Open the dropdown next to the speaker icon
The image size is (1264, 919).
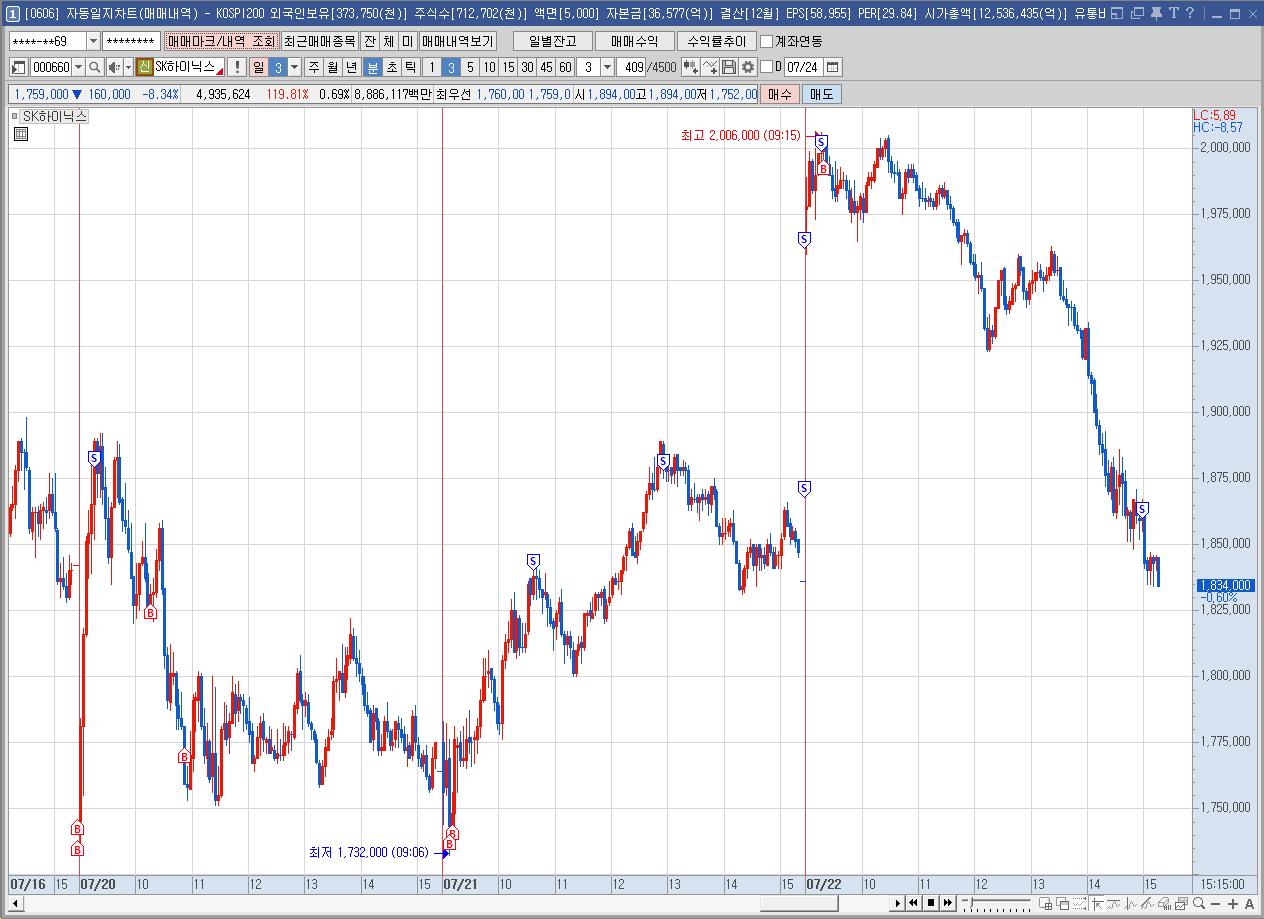(x=128, y=67)
